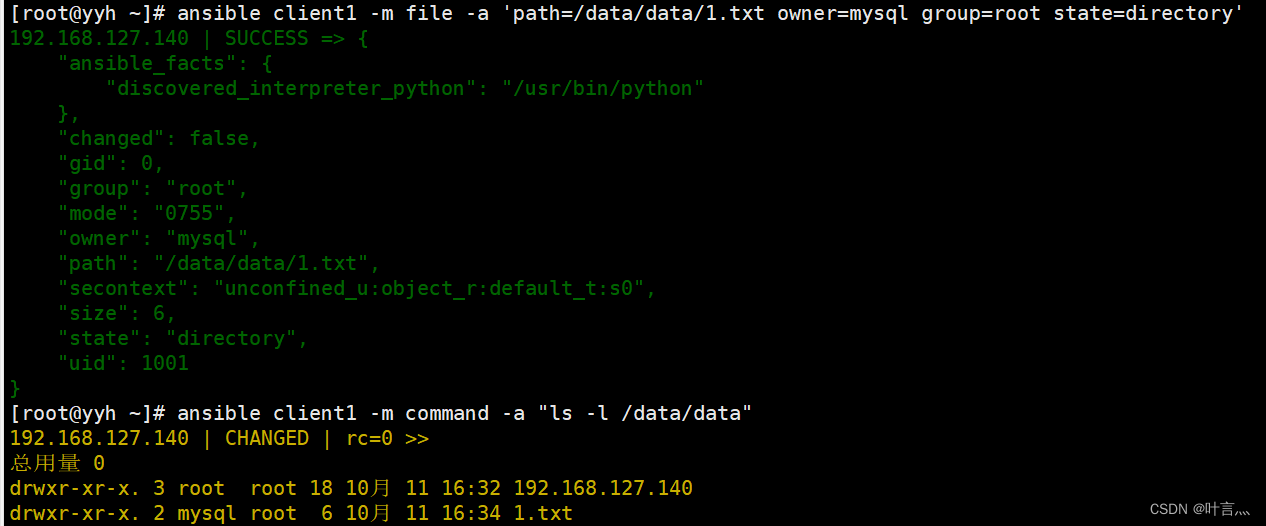This screenshot has width=1266, height=526.
Task: Click the "group": "root" line
Action: click(152, 188)
